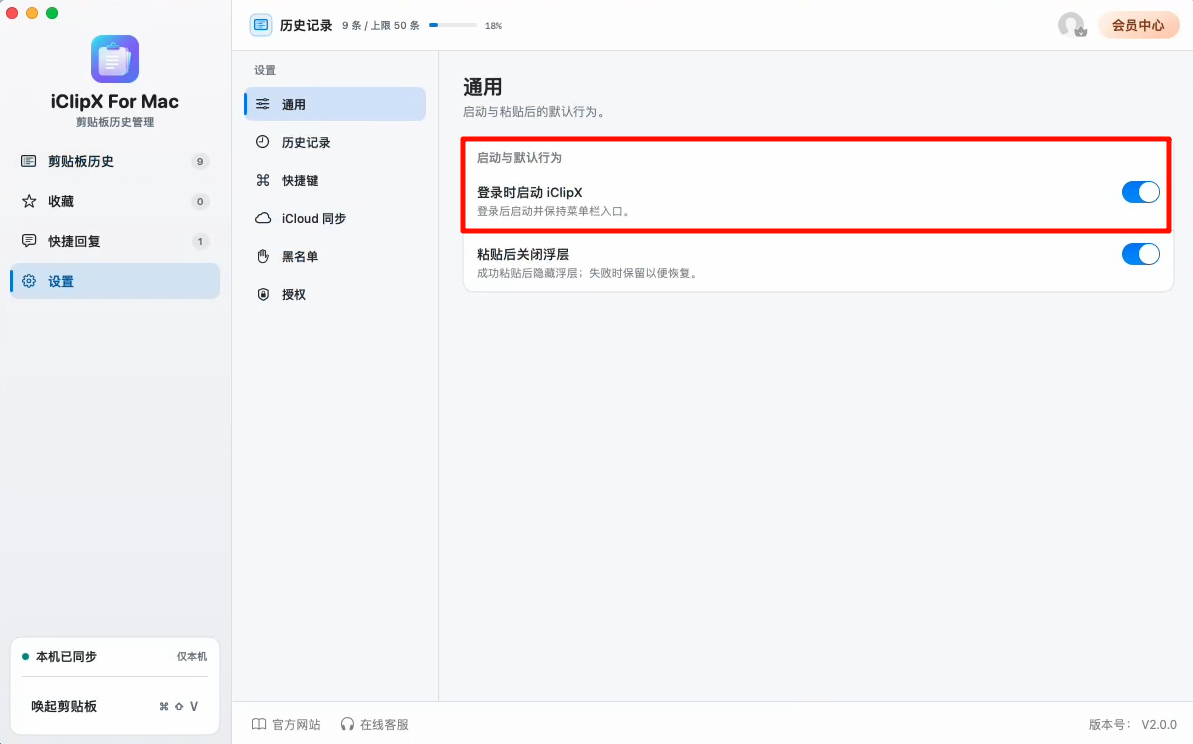Click the clipboard history list icon in sidebar

click(x=29, y=161)
